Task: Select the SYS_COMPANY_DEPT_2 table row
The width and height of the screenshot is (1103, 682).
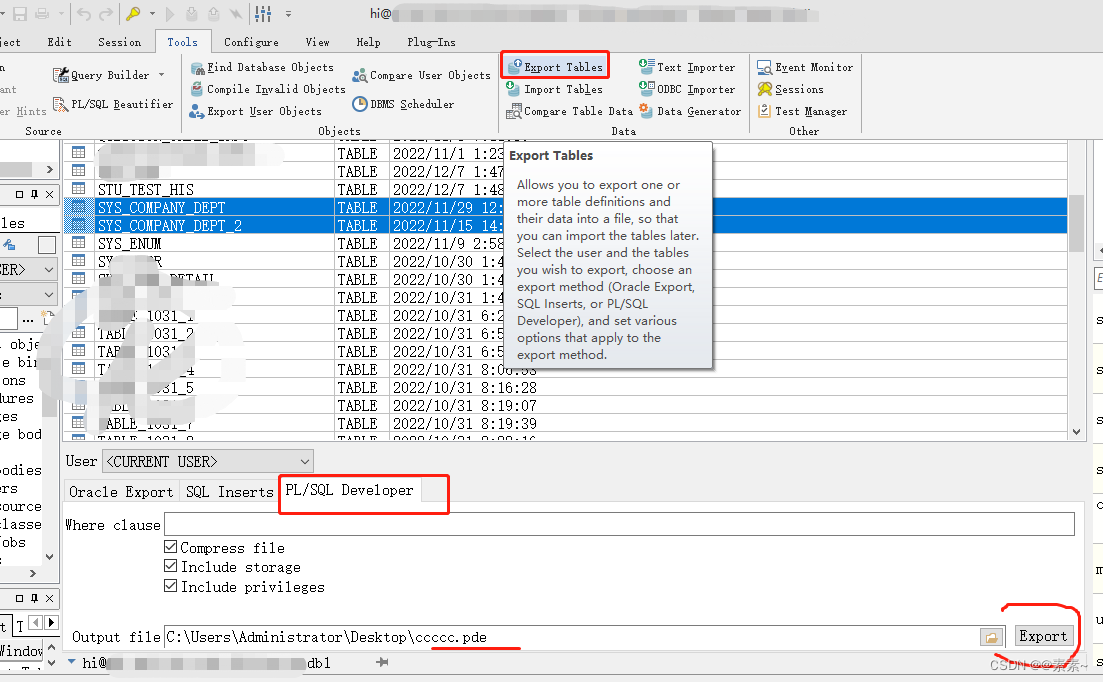Action: pyautogui.click(x=566, y=226)
